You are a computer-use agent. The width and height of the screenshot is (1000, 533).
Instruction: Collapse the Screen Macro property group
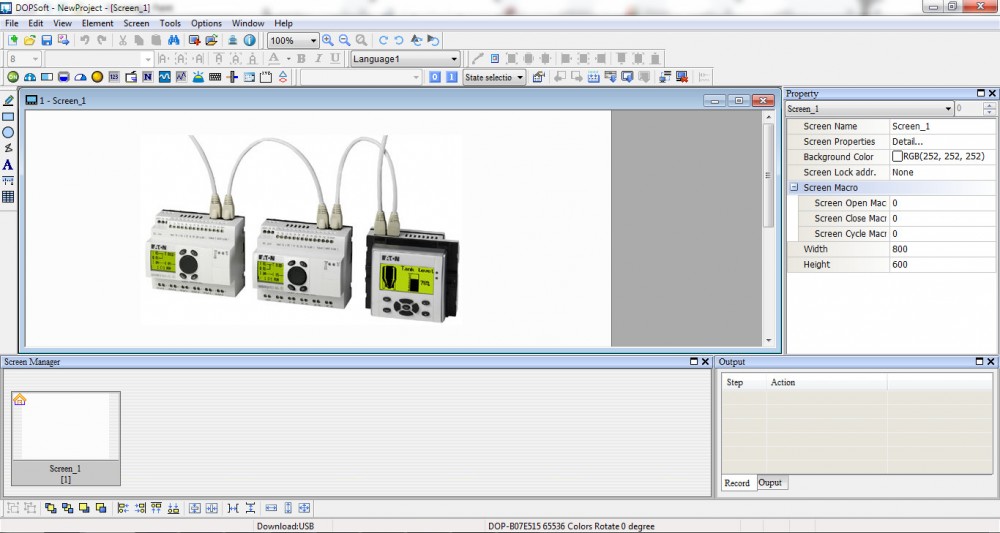[x=794, y=188]
